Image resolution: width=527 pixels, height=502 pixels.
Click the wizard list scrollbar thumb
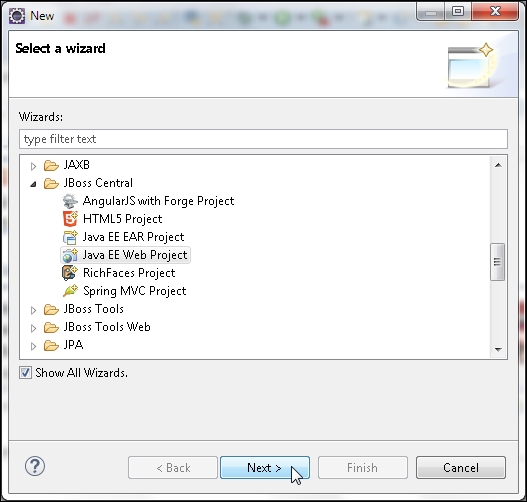tap(498, 262)
